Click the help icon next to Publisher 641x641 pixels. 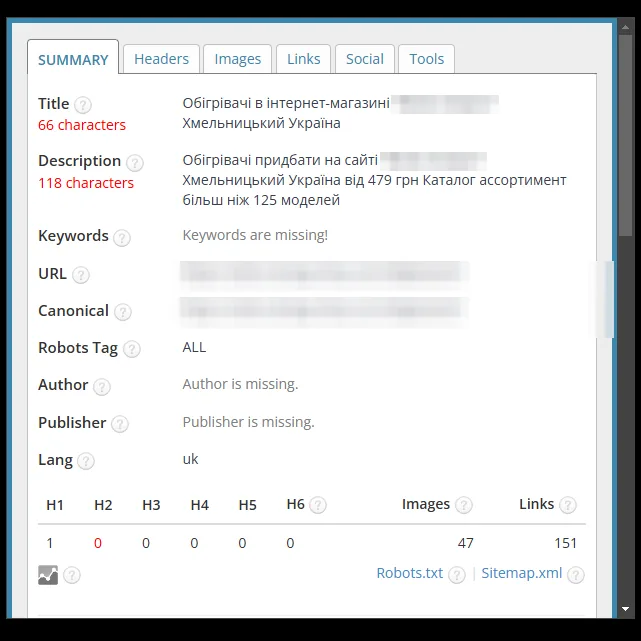pos(120,424)
